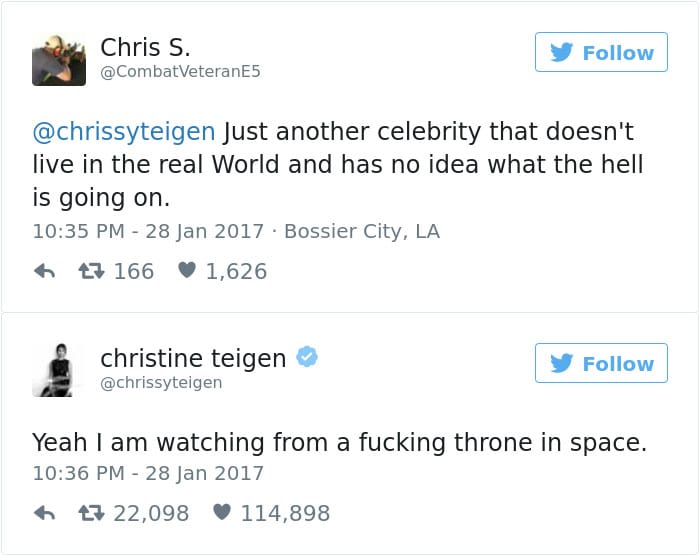Like Chris S.'s tweet
700x556 pixels.
186,271
